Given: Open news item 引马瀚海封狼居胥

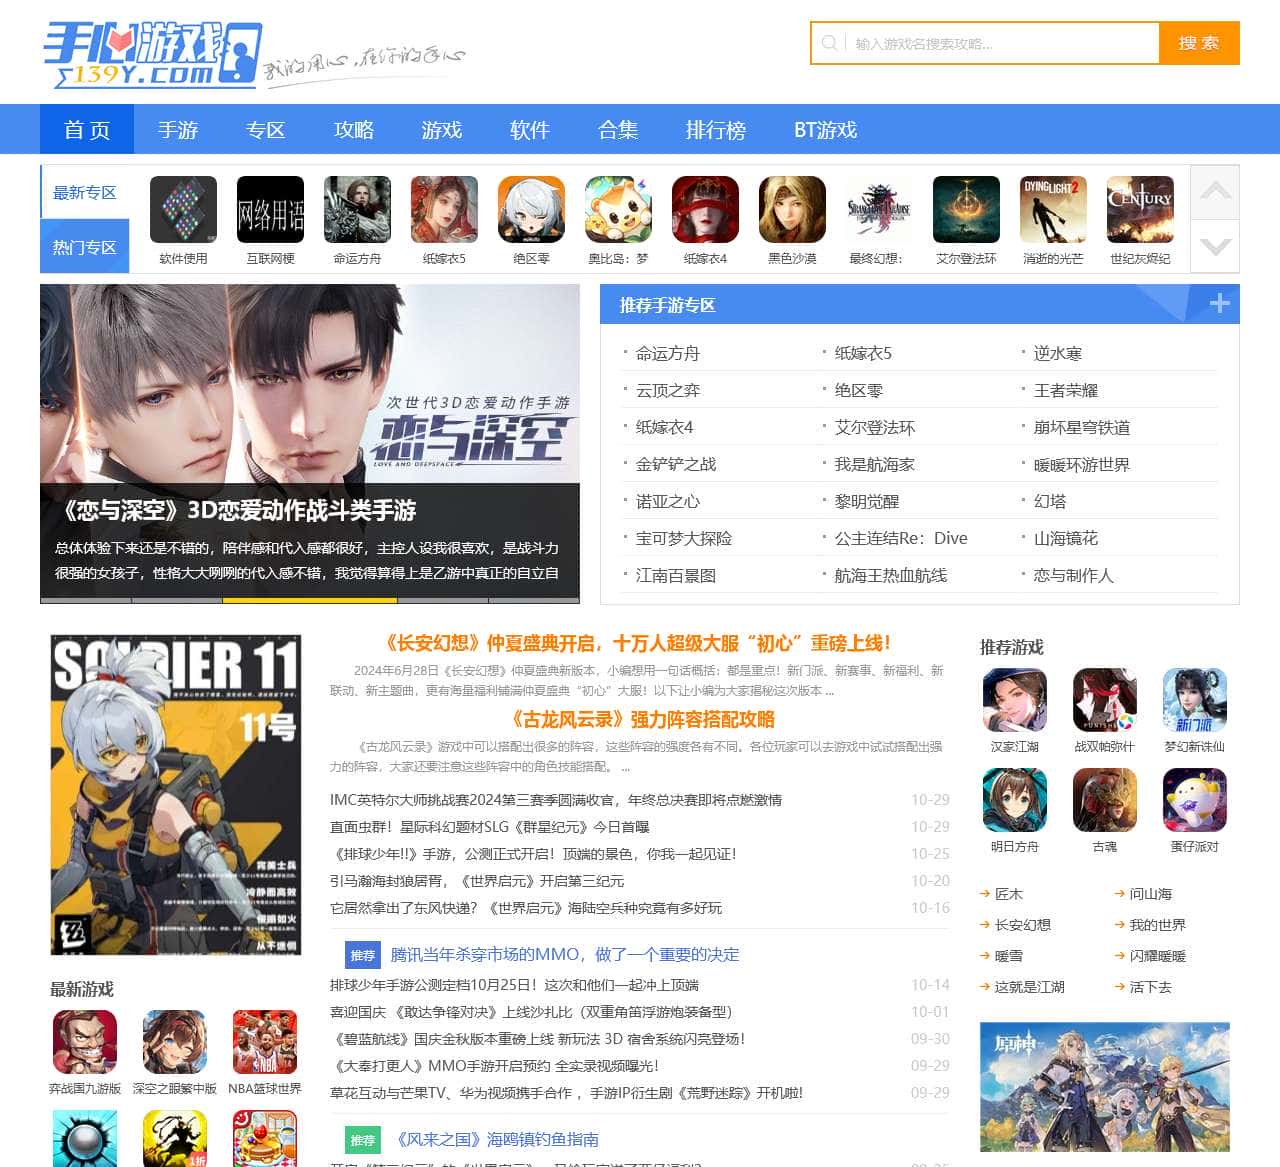Looking at the screenshot, I should [477, 881].
